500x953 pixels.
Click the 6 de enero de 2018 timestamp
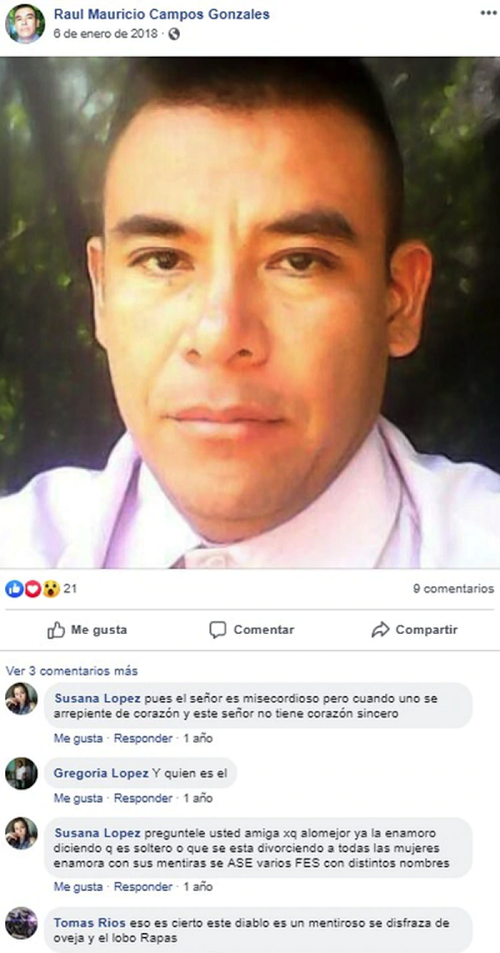click(x=105, y=34)
